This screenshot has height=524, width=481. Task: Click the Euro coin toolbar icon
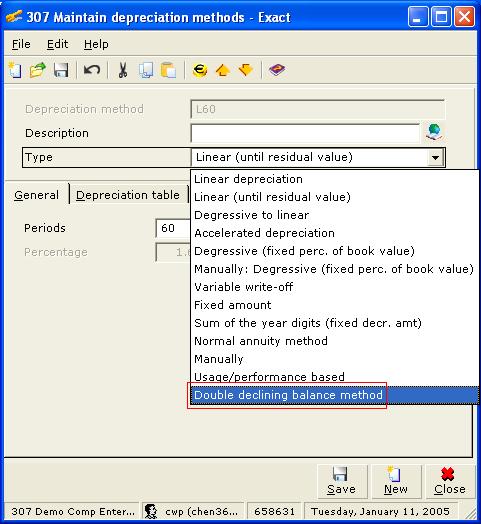(x=200, y=70)
